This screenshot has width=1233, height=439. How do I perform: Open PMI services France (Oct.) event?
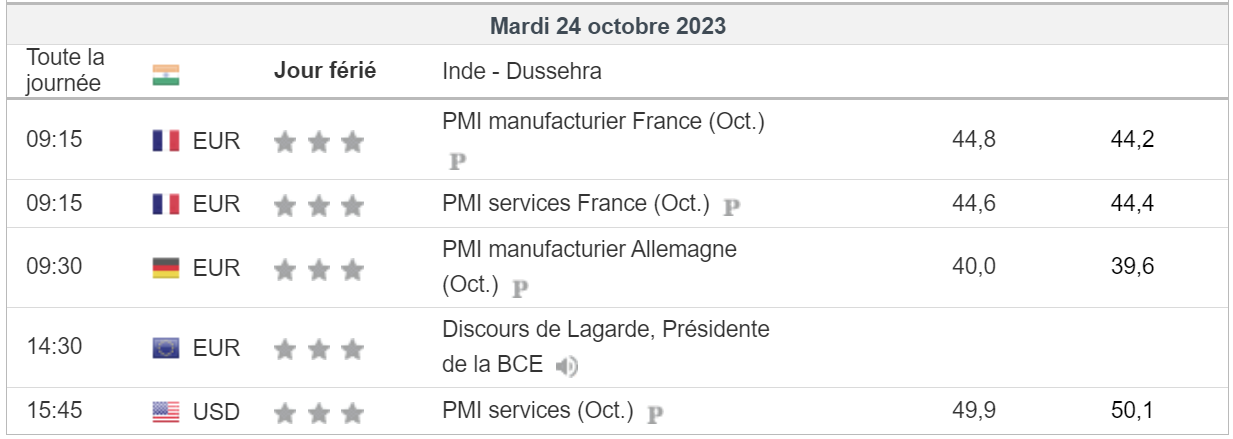[x=575, y=204]
